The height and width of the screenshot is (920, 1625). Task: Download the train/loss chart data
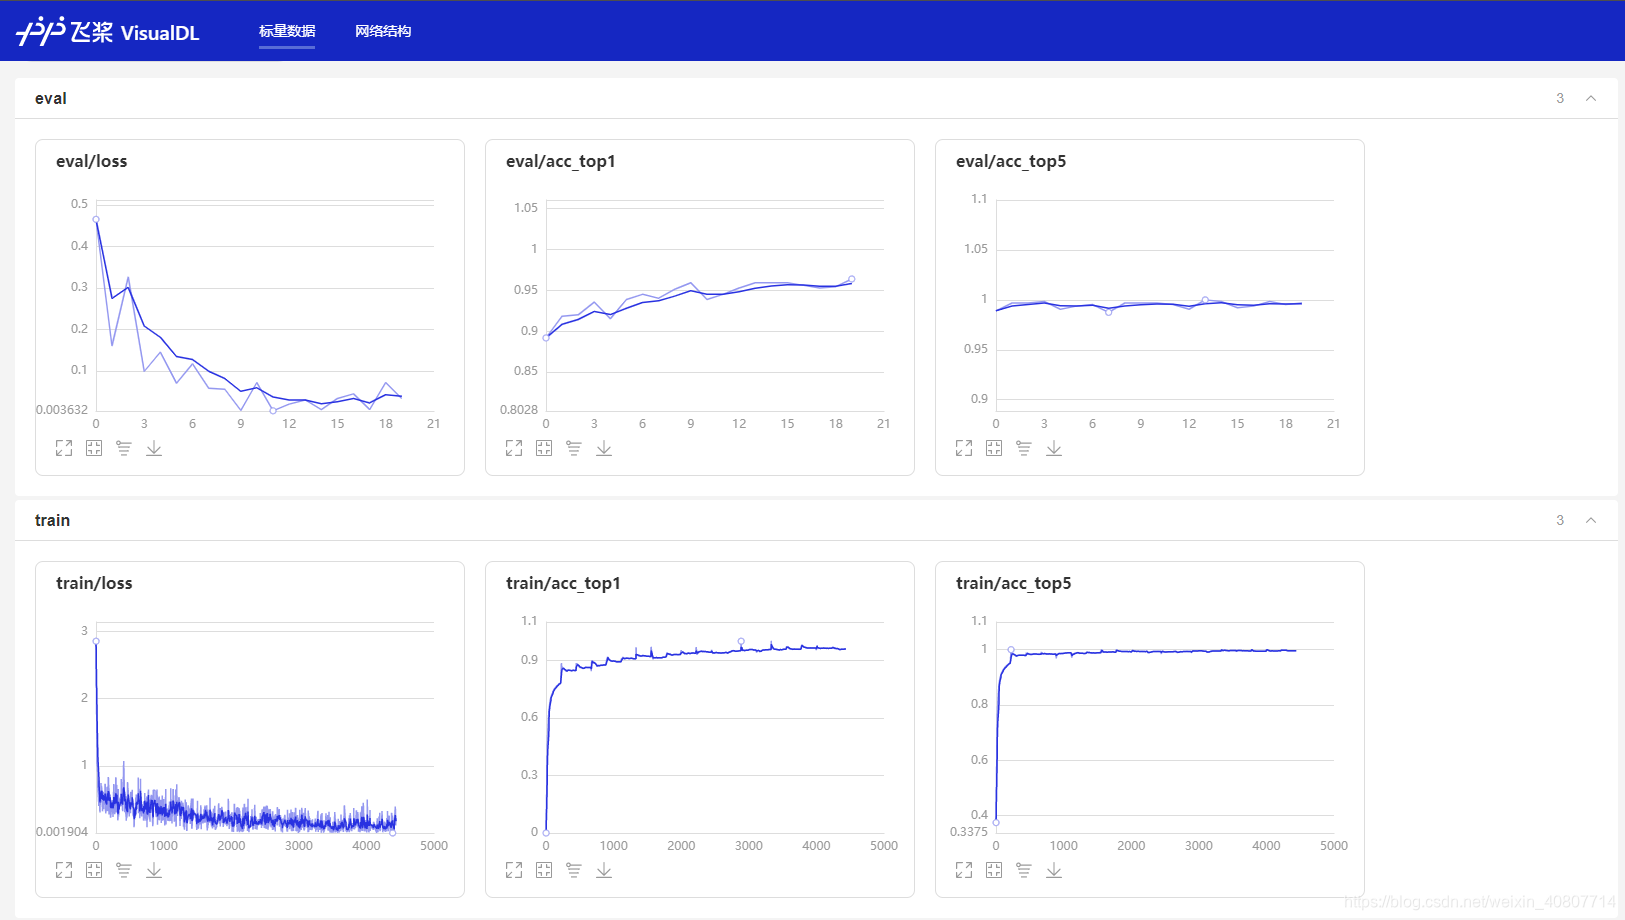click(154, 870)
